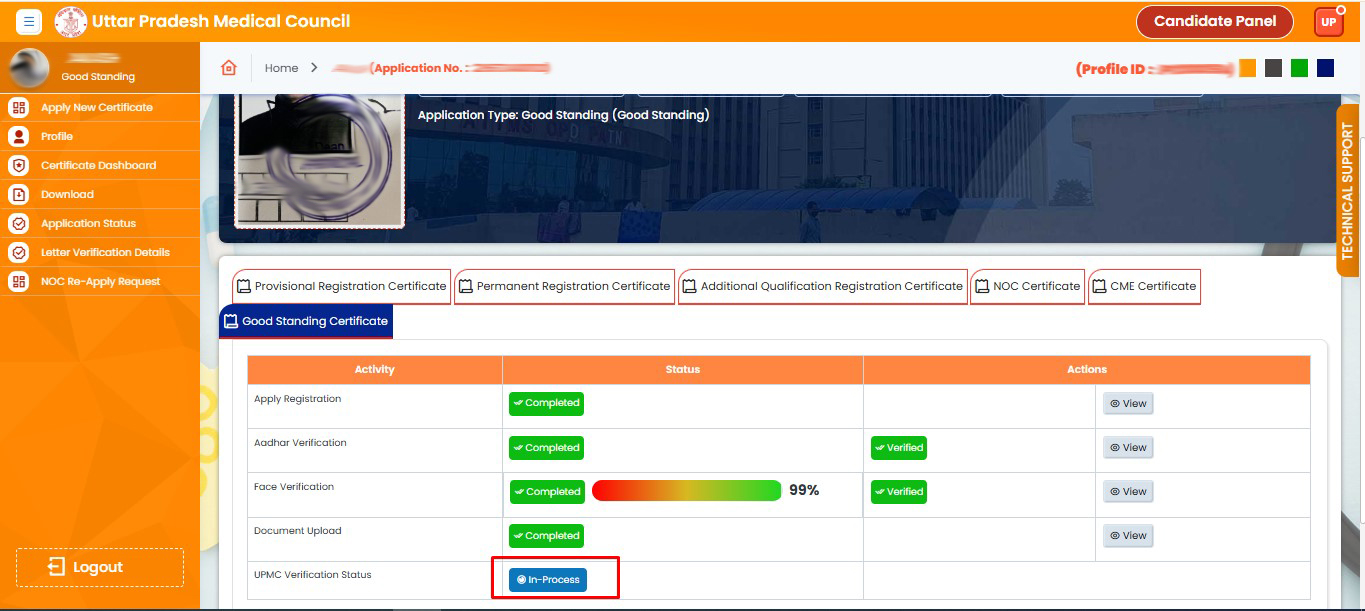The width and height of the screenshot is (1365, 611).
Task: Open Profile from the sidebar
Action: [x=57, y=137]
